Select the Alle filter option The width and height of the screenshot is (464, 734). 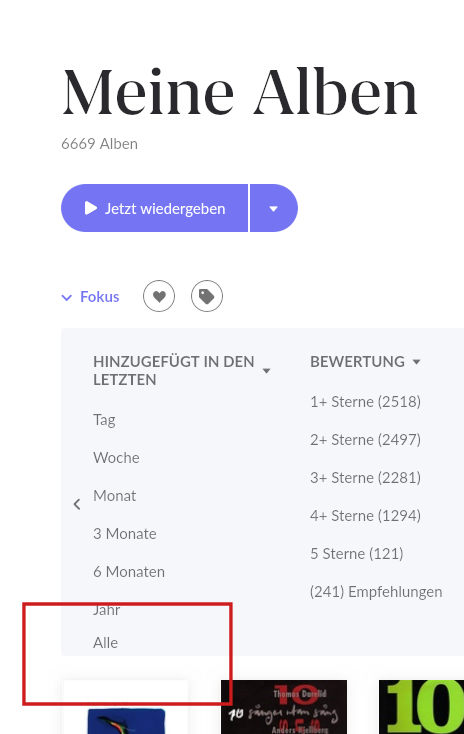coord(105,643)
